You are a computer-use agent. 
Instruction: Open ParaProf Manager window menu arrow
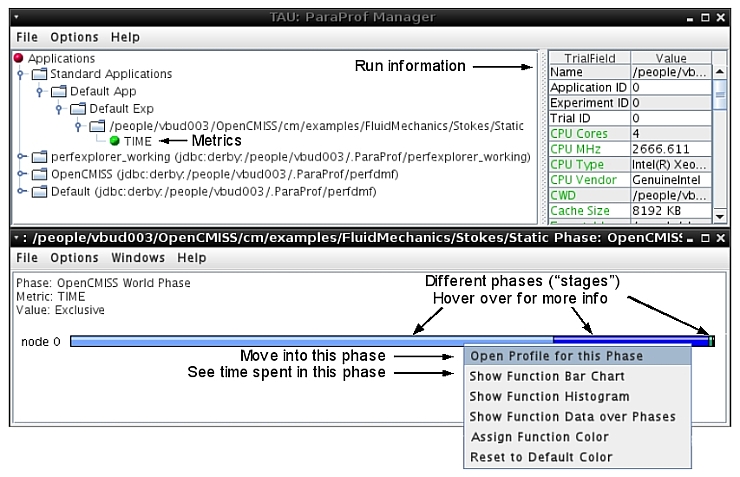(x=16, y=17)
